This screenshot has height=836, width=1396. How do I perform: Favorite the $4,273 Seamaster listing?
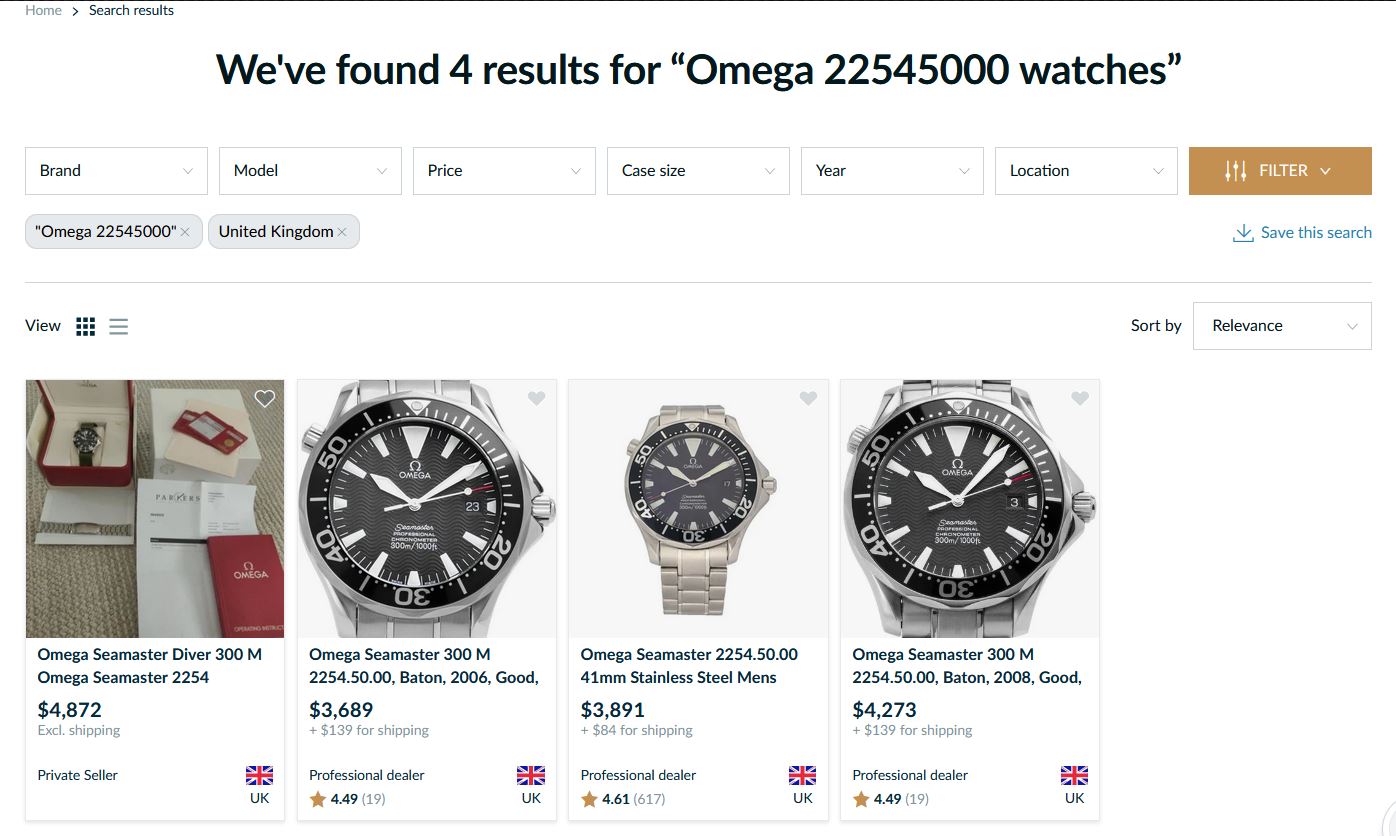click(x=1080, y=399)
